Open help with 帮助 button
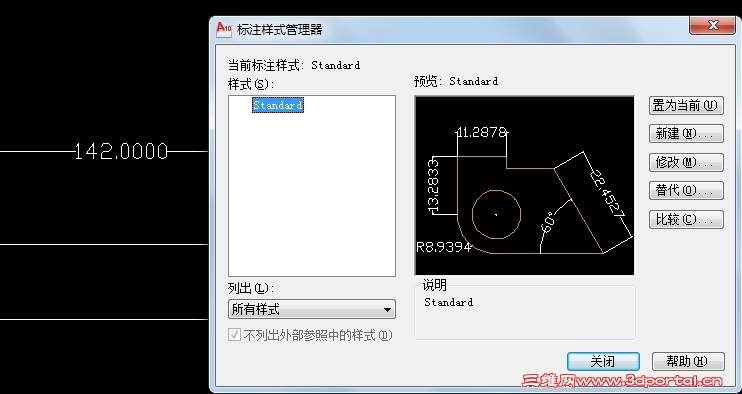Screen dimensions: 742x394 pos(688,361)
